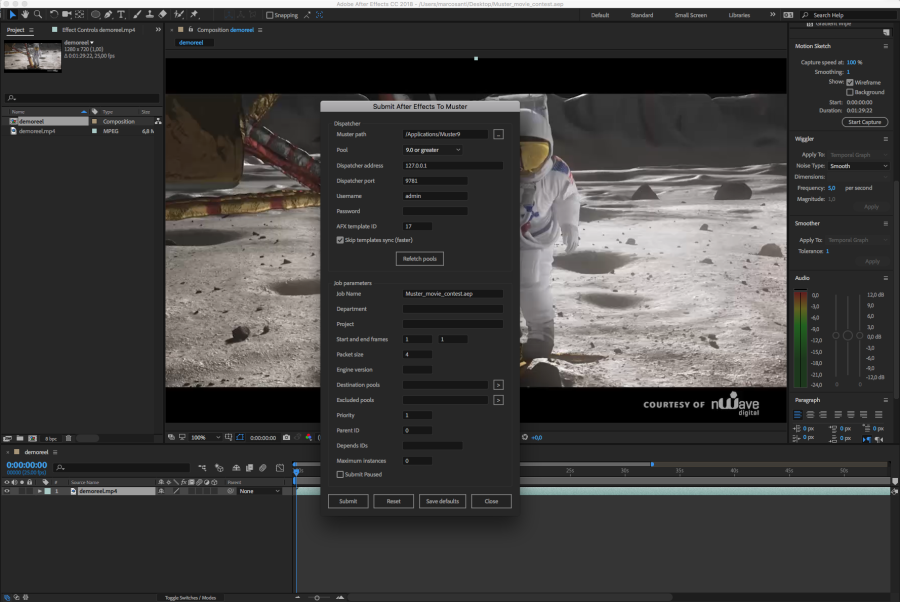Viewport: 900px width, 602px height.
Task: Click the Dispatcher address field
Action: [453, 165]
